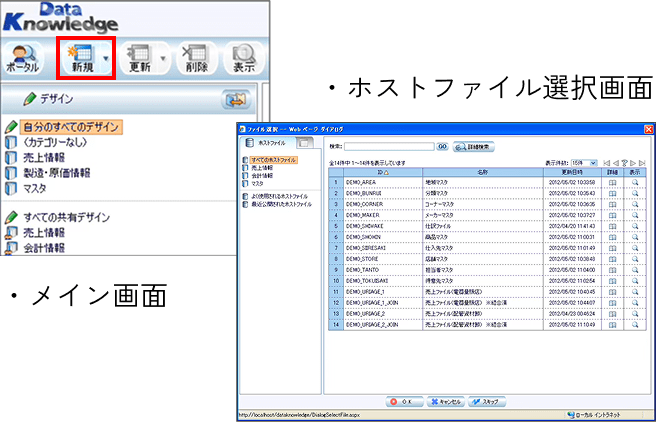The image size is (656, 422).
Task: Click the 削除 delete toolbar button
Action: [x=197, y=59]
